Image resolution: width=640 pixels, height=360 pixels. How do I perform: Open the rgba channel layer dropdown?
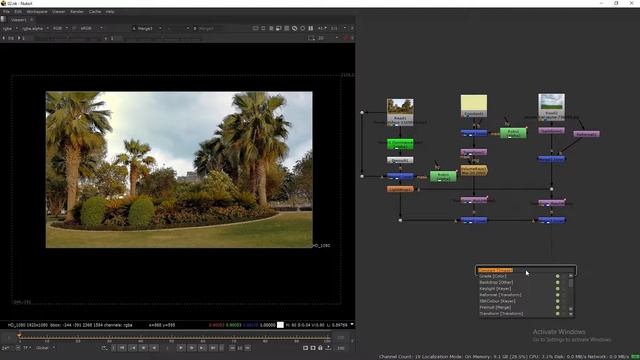10,29
